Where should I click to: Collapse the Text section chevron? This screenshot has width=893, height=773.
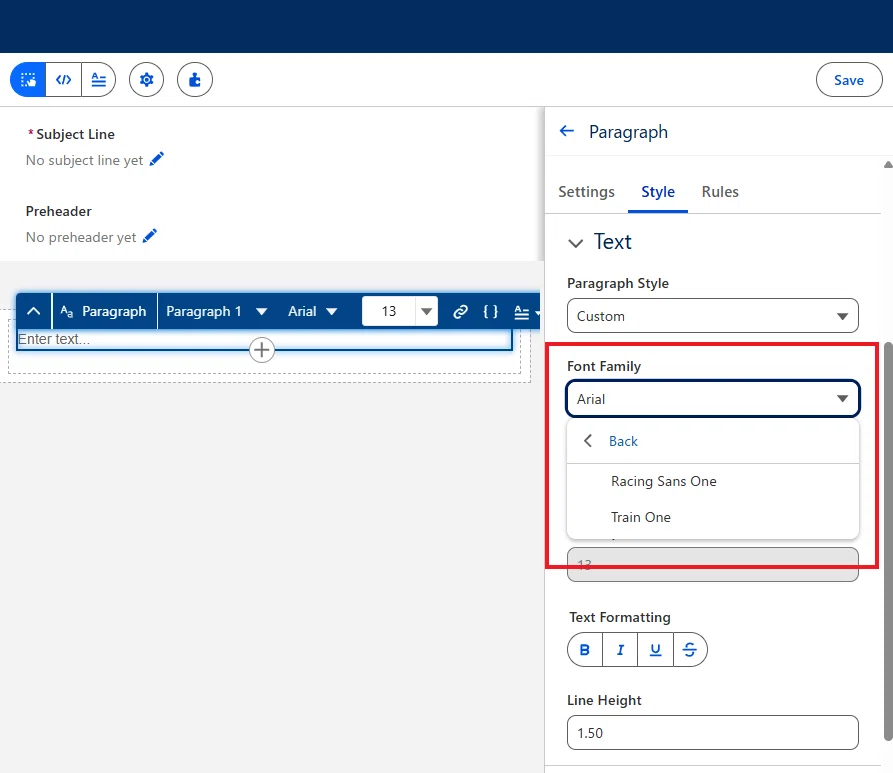[x=576, y=243]
